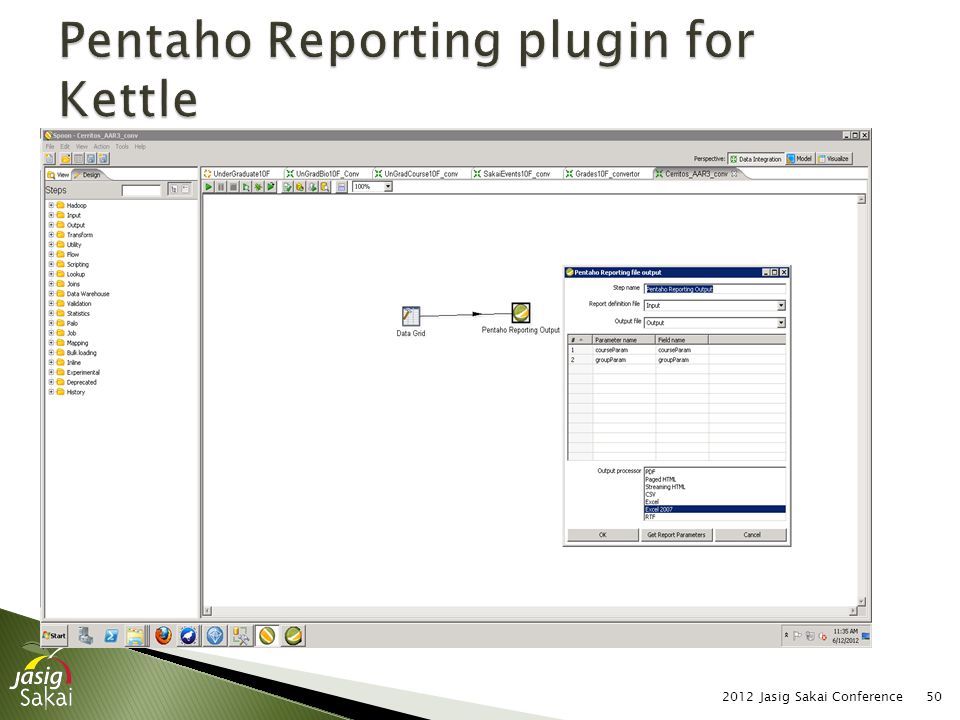Click the Steps search input field

point(141,190)
